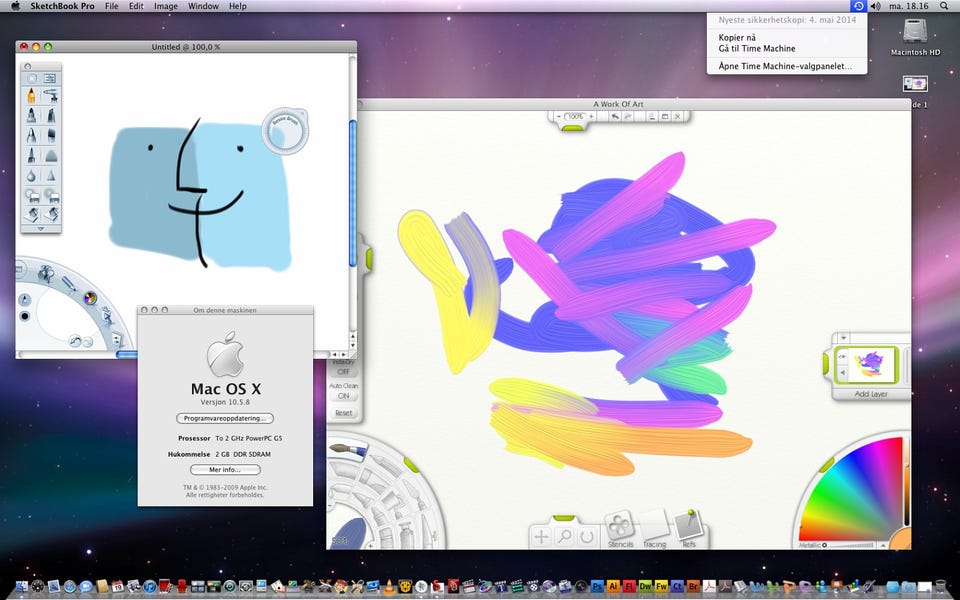Choose Kopier nå from Time Machine menu
This screenshot has width=960, height=600.
(787, 37)
